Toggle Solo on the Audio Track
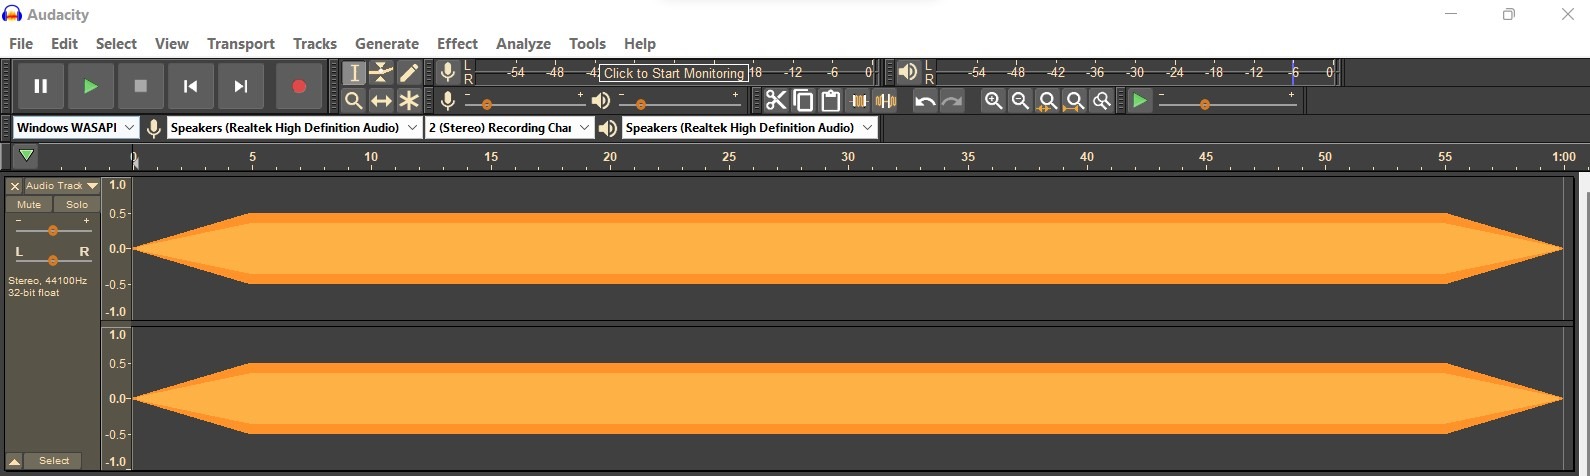 [77, 204]
